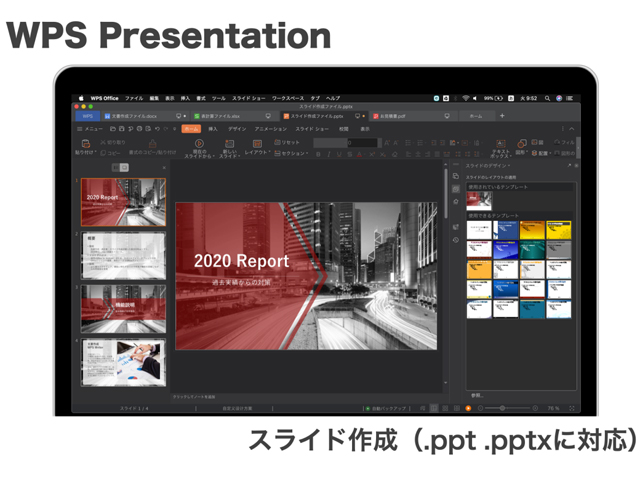Viewport: 640px width, 480px height.
Task: Click the Siri icon in the menu bar
Action: [x=559, y=98]
